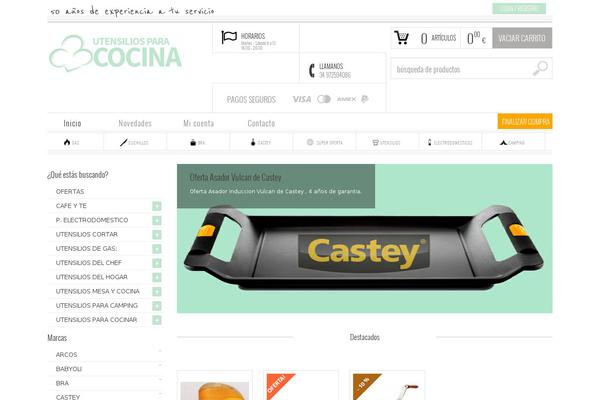The width and height of the screenshot is (600, 400).
Task: Click the Utensilios del Chef category link
Action: click(89, 263)
